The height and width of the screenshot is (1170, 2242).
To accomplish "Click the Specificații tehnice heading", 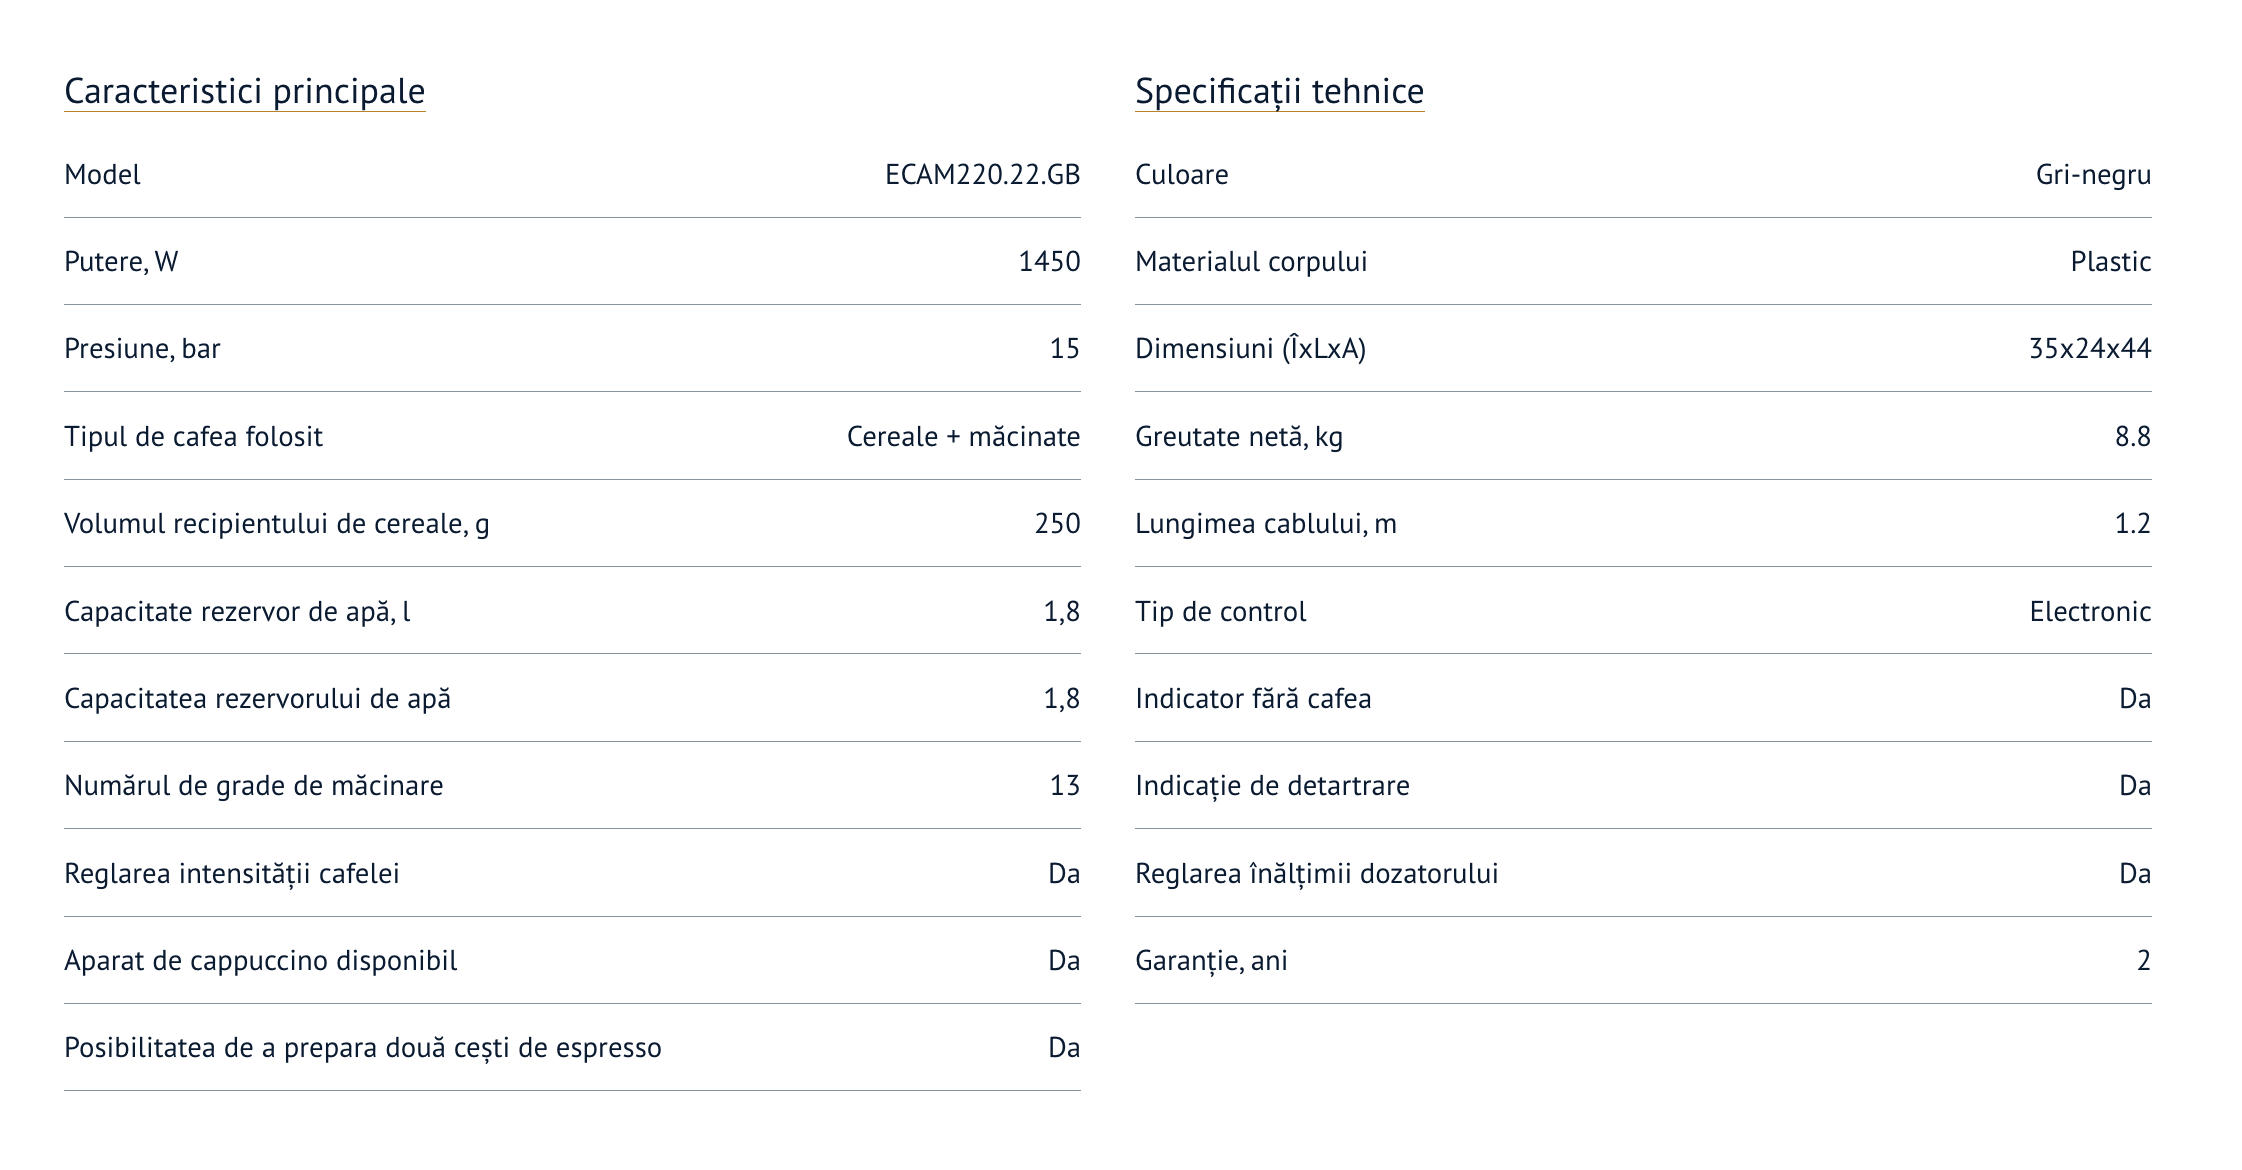I will [x=1279, y=91].
